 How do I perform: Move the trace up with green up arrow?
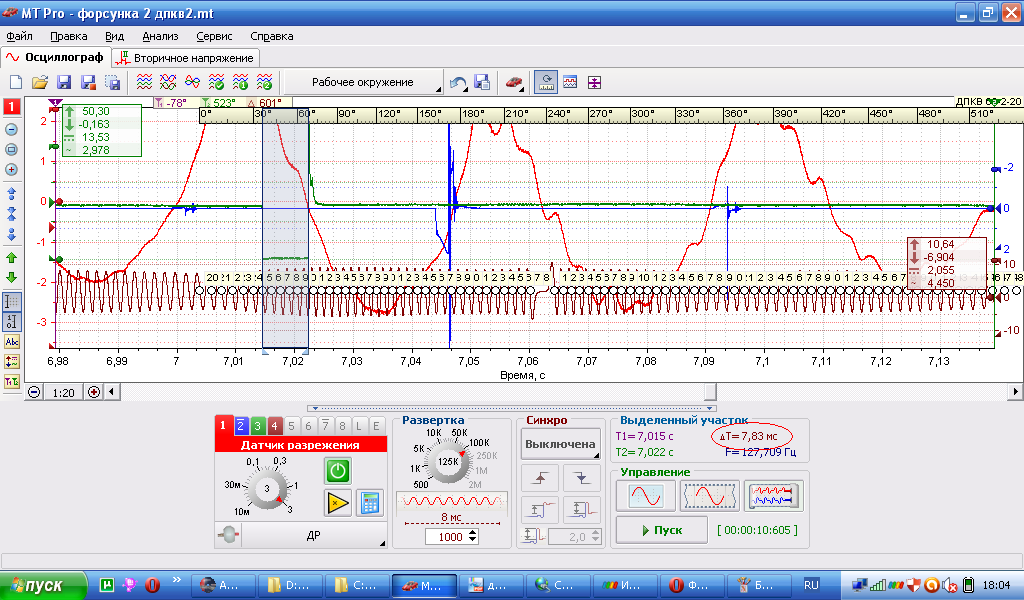click(11, 258)
